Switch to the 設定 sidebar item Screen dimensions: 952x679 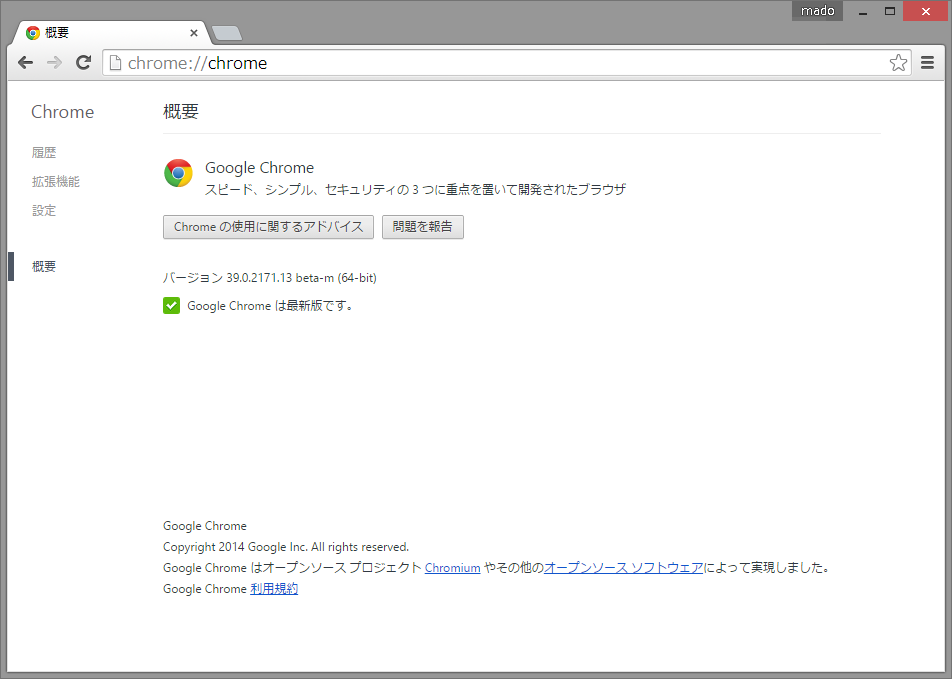[x=44, y=210]
